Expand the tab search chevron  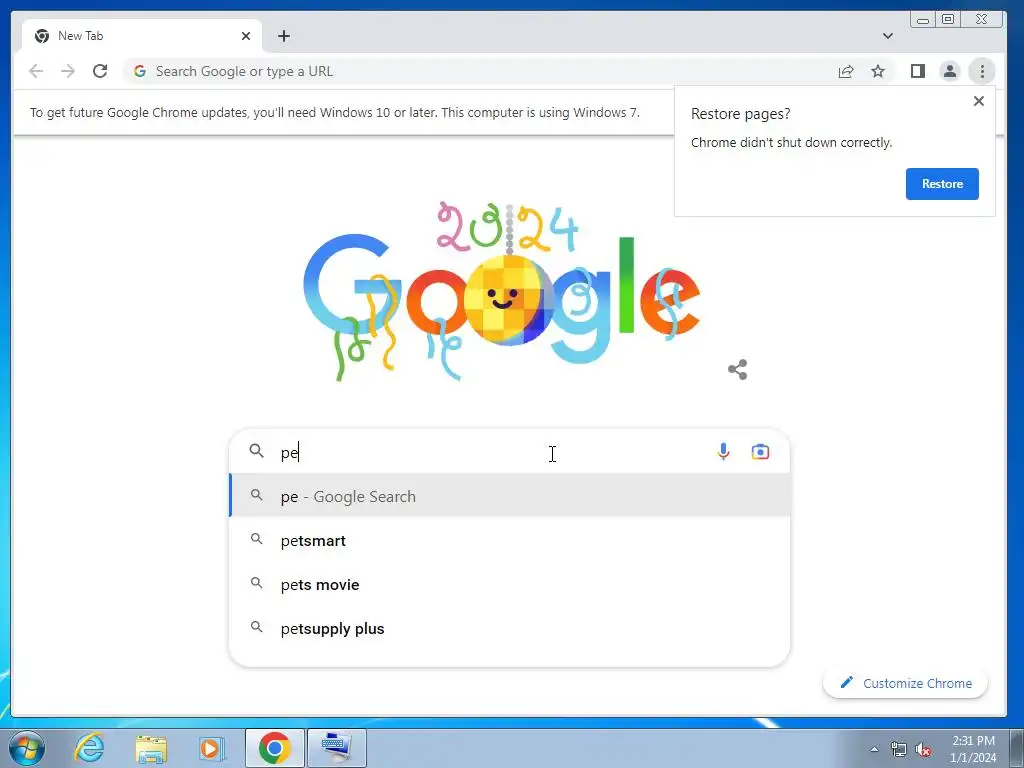point(888,36)
